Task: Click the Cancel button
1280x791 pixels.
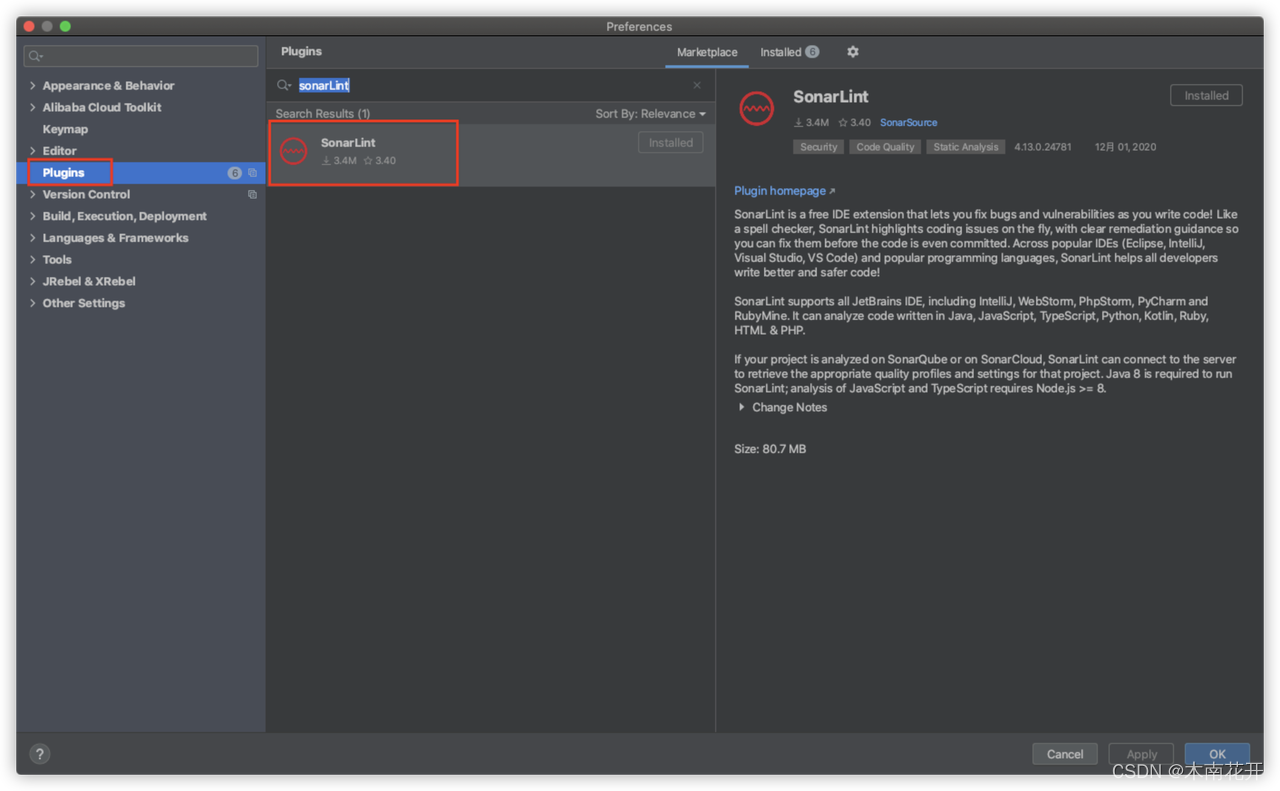Action: (x=1065, y=754)
